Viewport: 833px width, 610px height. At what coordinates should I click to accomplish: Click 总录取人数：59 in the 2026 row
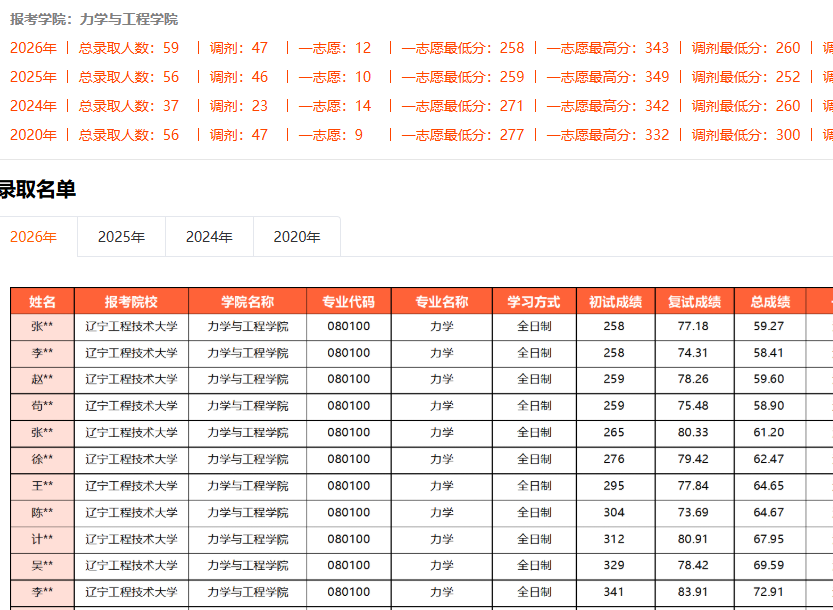coord(129,48)
